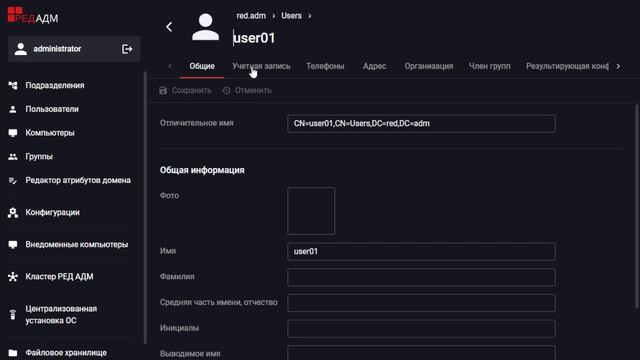Open the Общие tab
640x360 pixels.
click(202, 66)
